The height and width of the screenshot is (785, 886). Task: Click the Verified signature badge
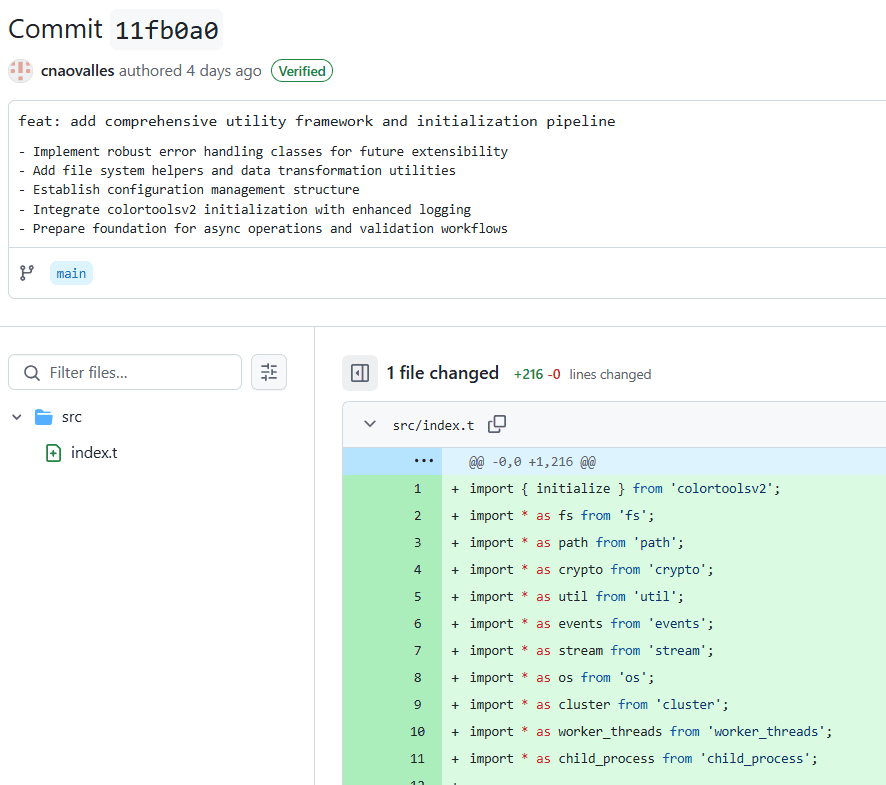click(x=302, y=71)
